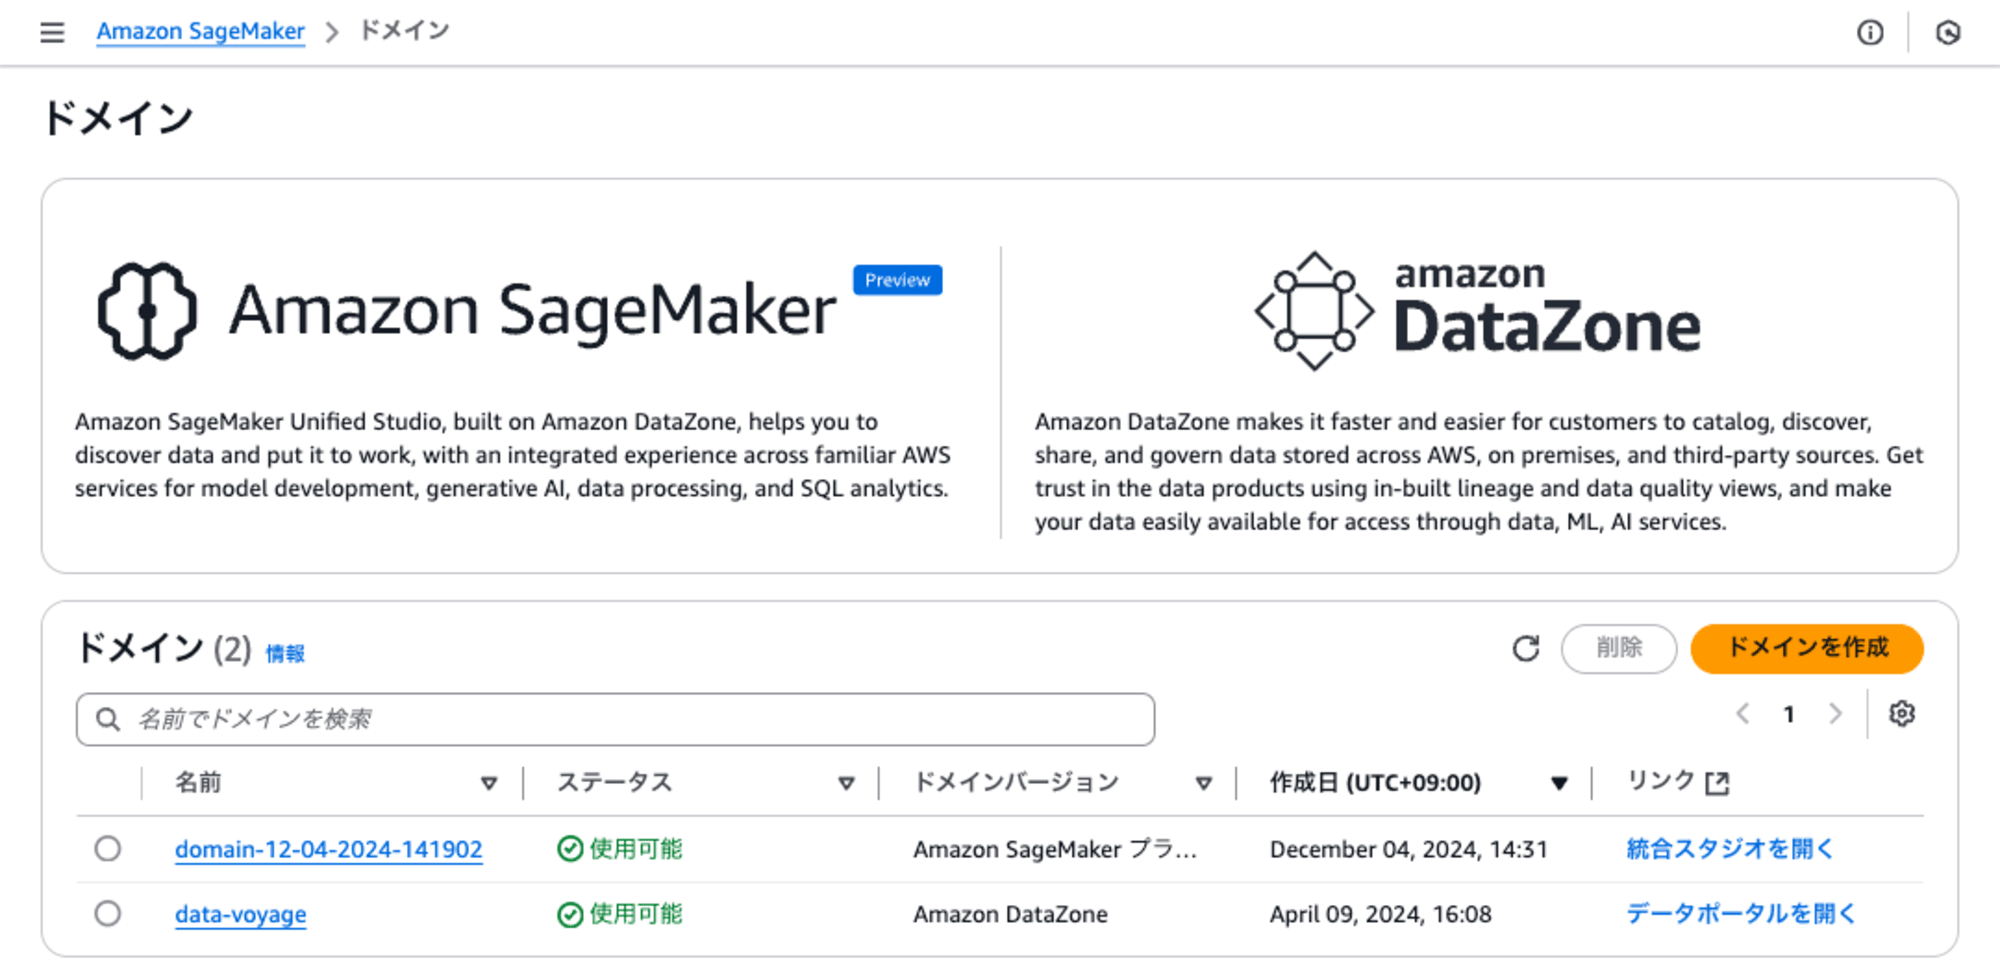This screenshot has height=976, width=2000.
Task: Click page number 1
Action: pyautogui.click(x=1789, y=714)
